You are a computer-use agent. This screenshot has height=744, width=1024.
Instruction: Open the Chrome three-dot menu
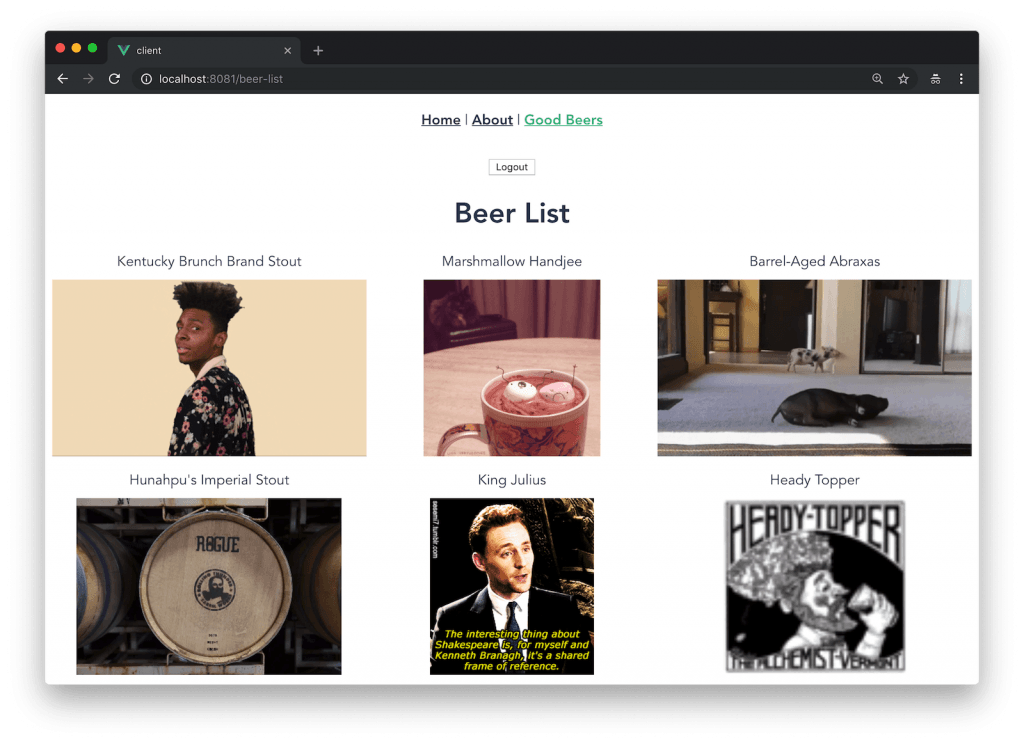point(961,79)
